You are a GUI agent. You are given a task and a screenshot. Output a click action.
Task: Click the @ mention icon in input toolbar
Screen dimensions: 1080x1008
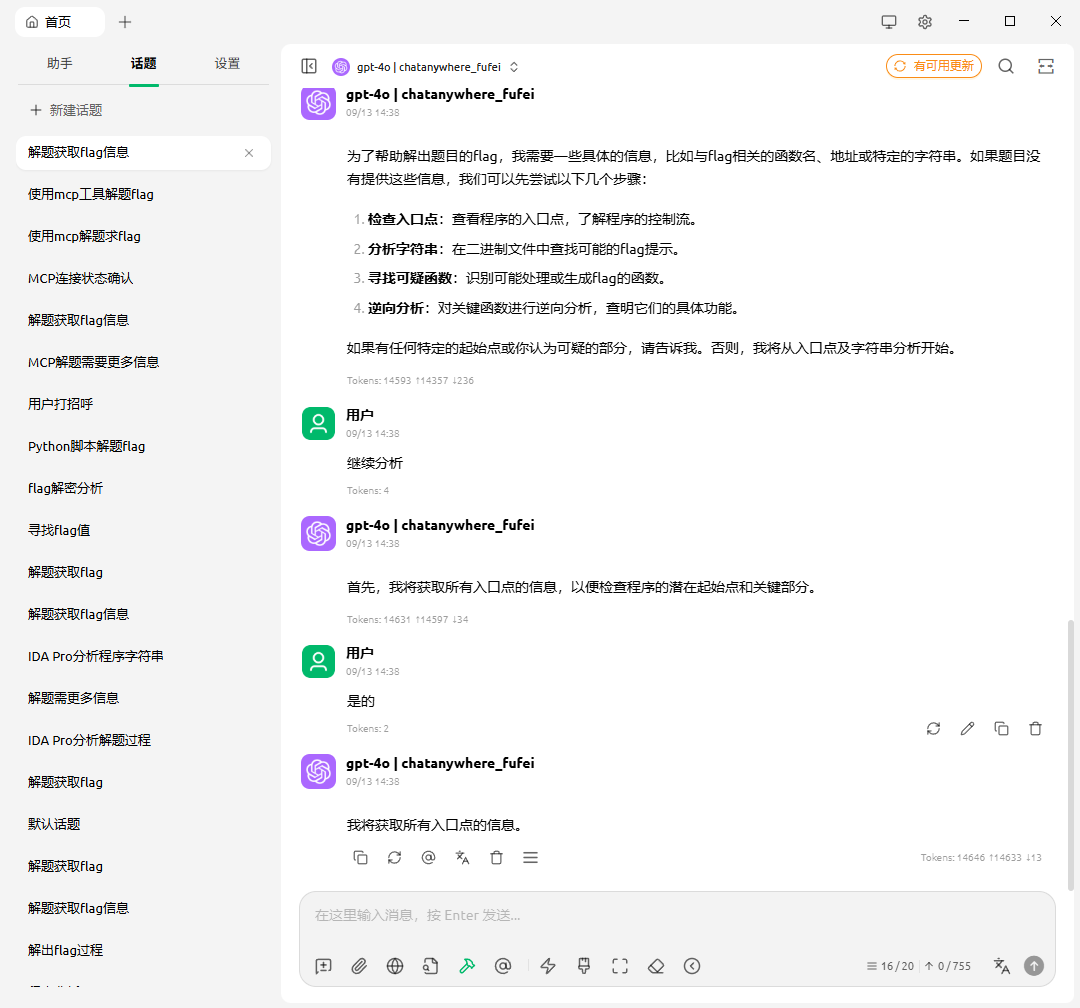503,966
